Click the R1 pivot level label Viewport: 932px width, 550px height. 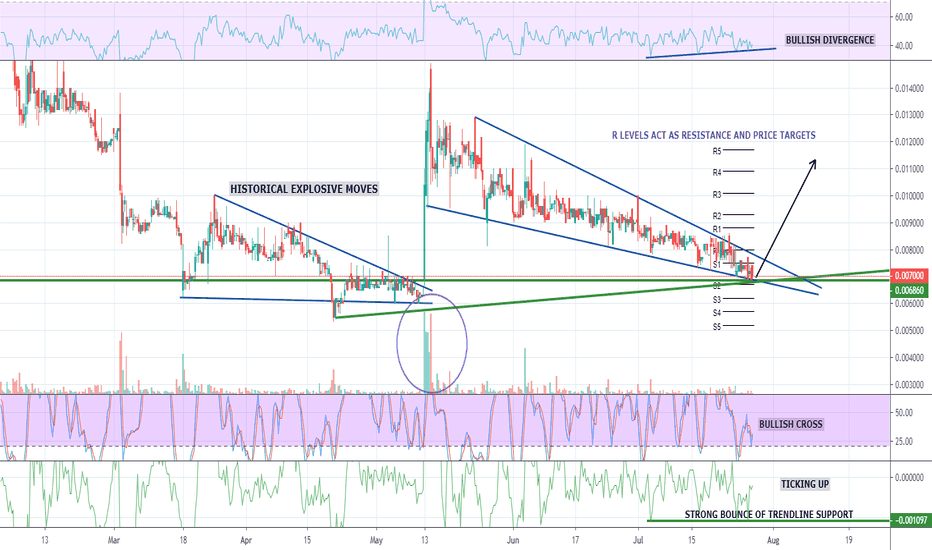pyautogui.click(x=717, y=229)
